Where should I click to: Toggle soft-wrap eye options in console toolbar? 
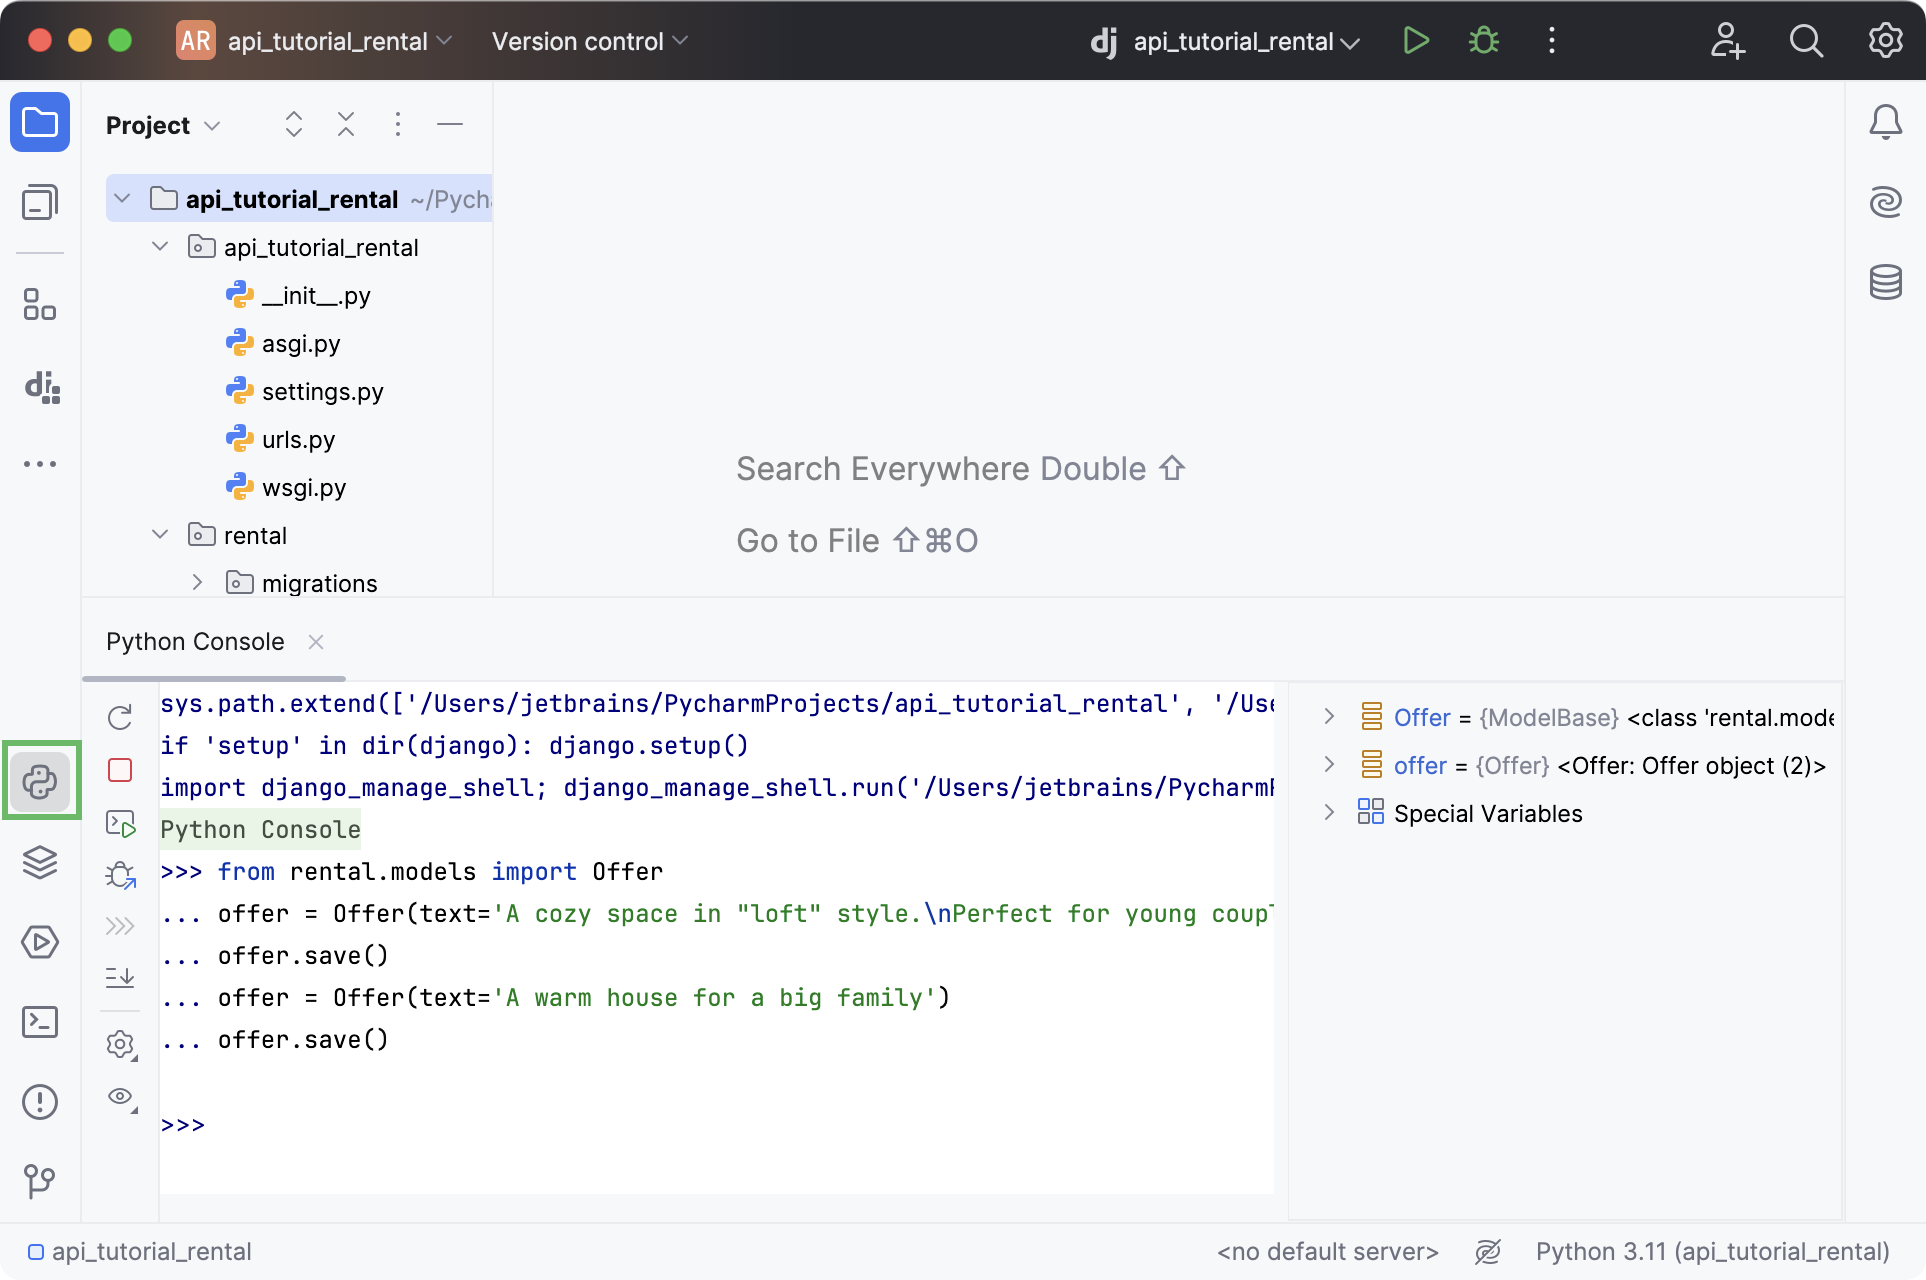click(119, 1097)
